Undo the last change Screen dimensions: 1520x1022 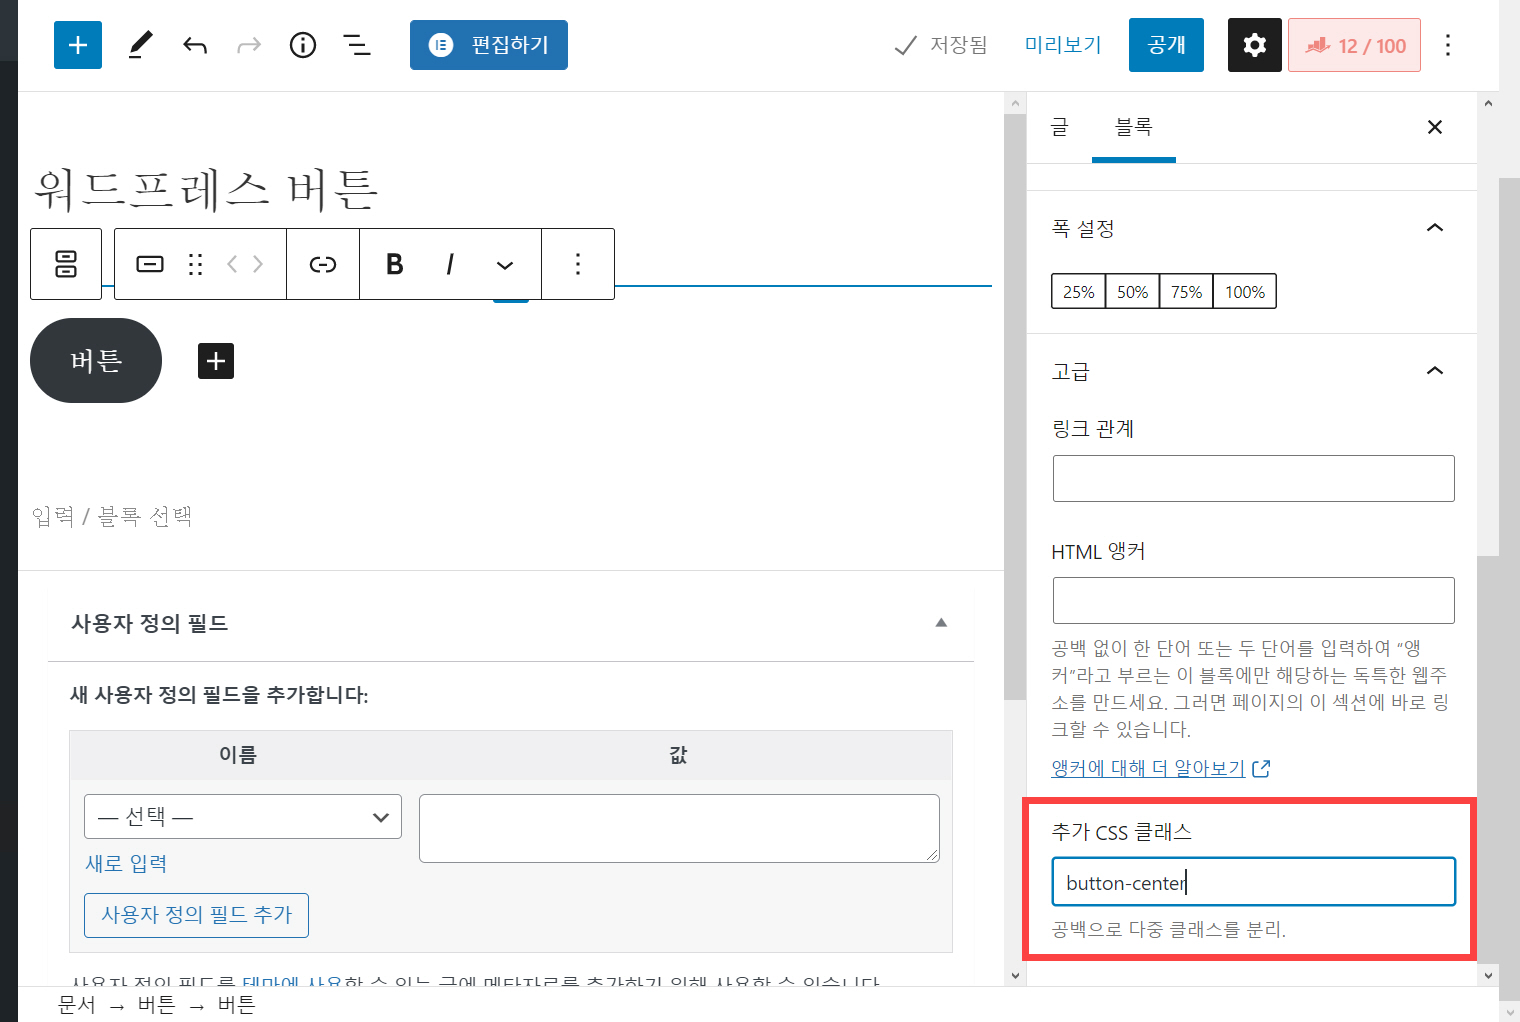(194, 44)
